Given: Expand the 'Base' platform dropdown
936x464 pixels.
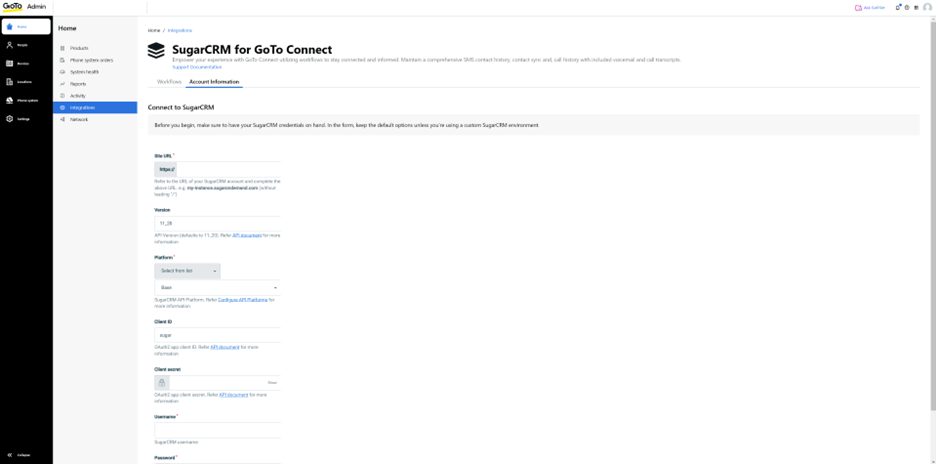Looking at the screenshot, I should (x=217, y=287).
